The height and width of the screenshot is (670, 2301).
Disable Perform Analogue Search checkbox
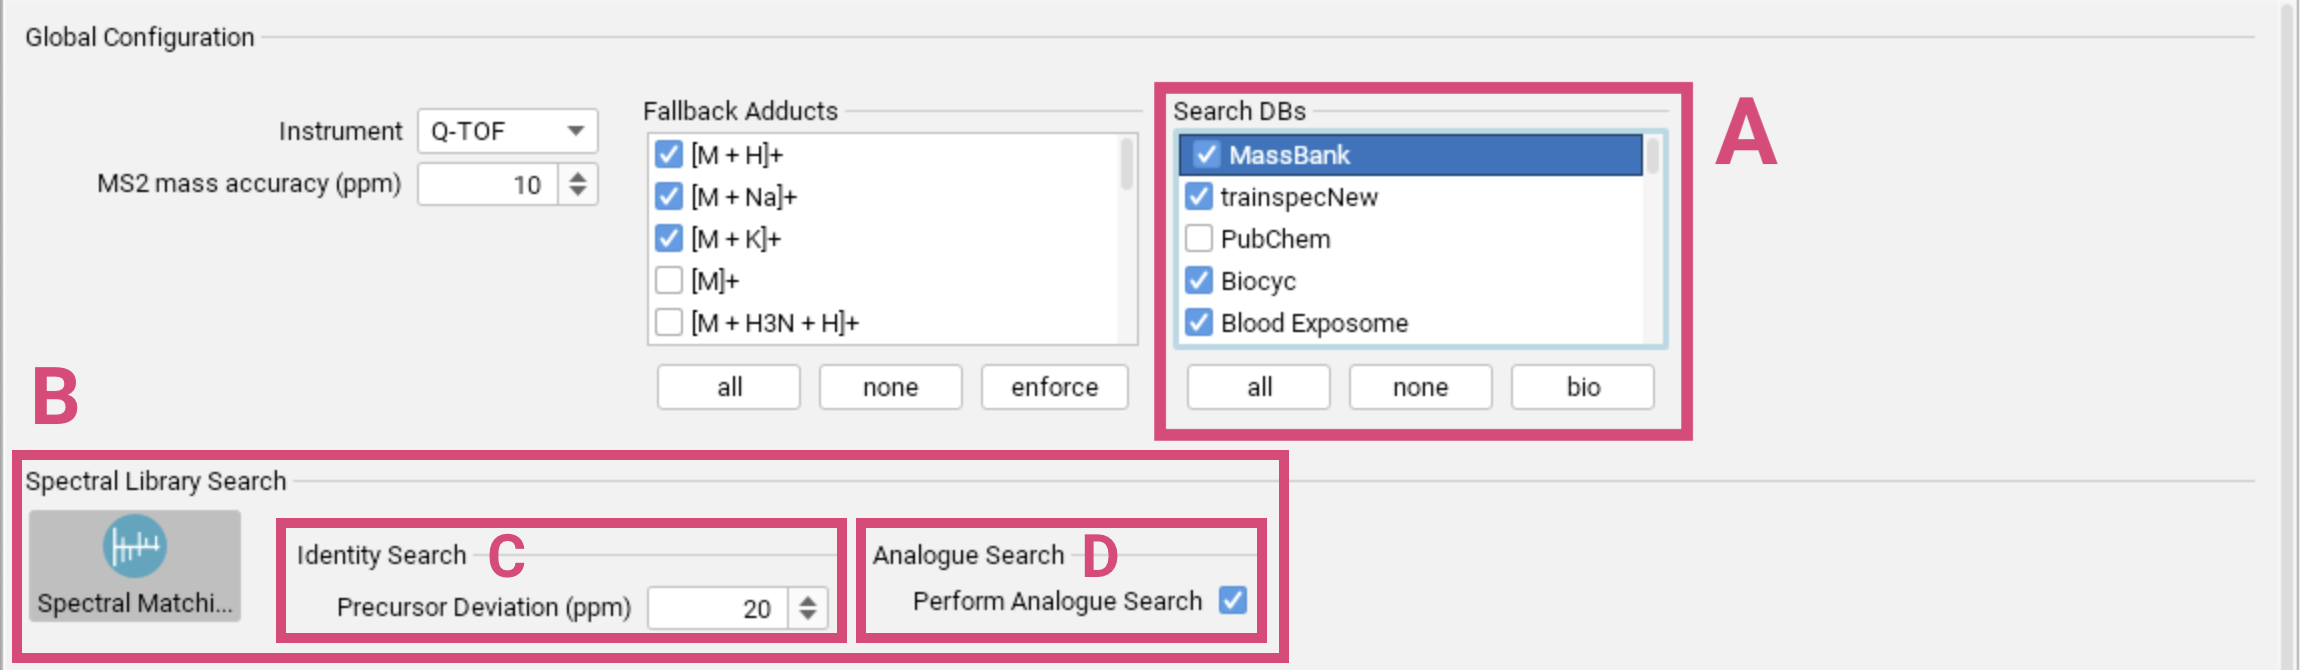pos(1233,600)
